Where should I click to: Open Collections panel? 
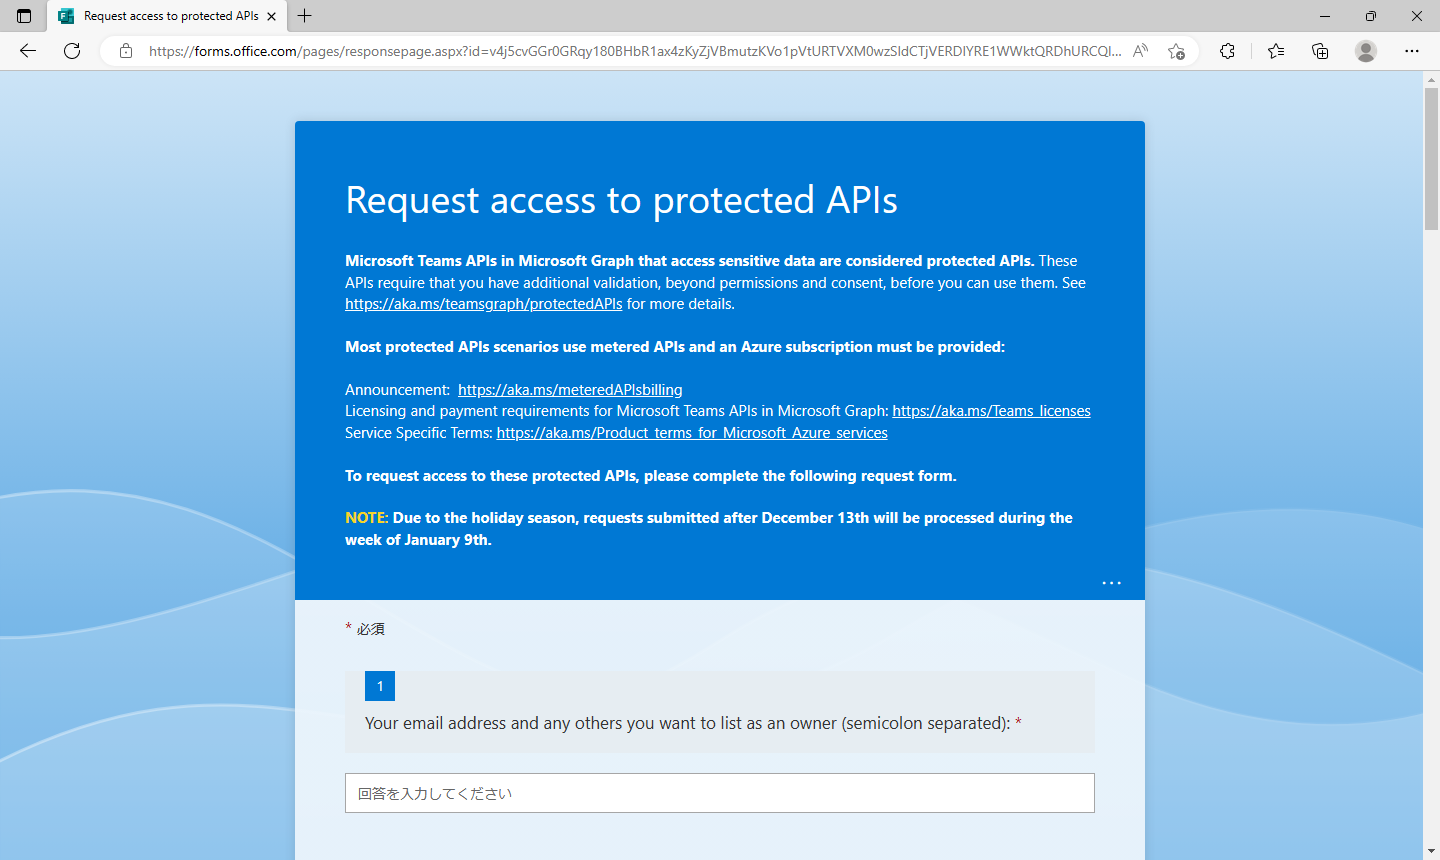pyautogui.click(x=1320, y=51)
